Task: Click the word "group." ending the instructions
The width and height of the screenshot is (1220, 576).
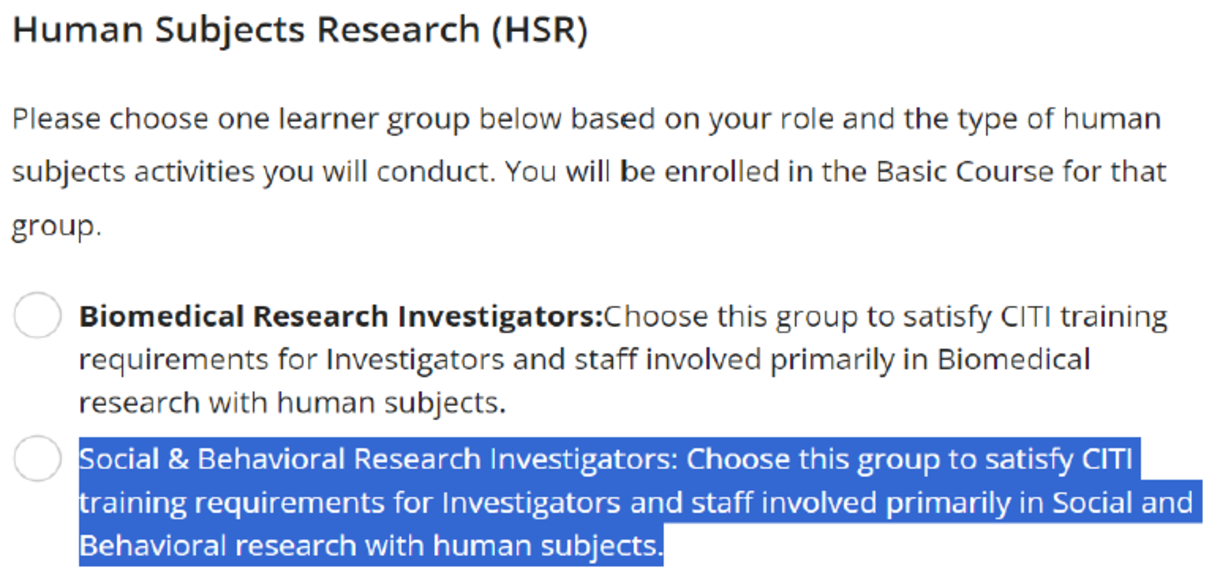Action: 56,226
